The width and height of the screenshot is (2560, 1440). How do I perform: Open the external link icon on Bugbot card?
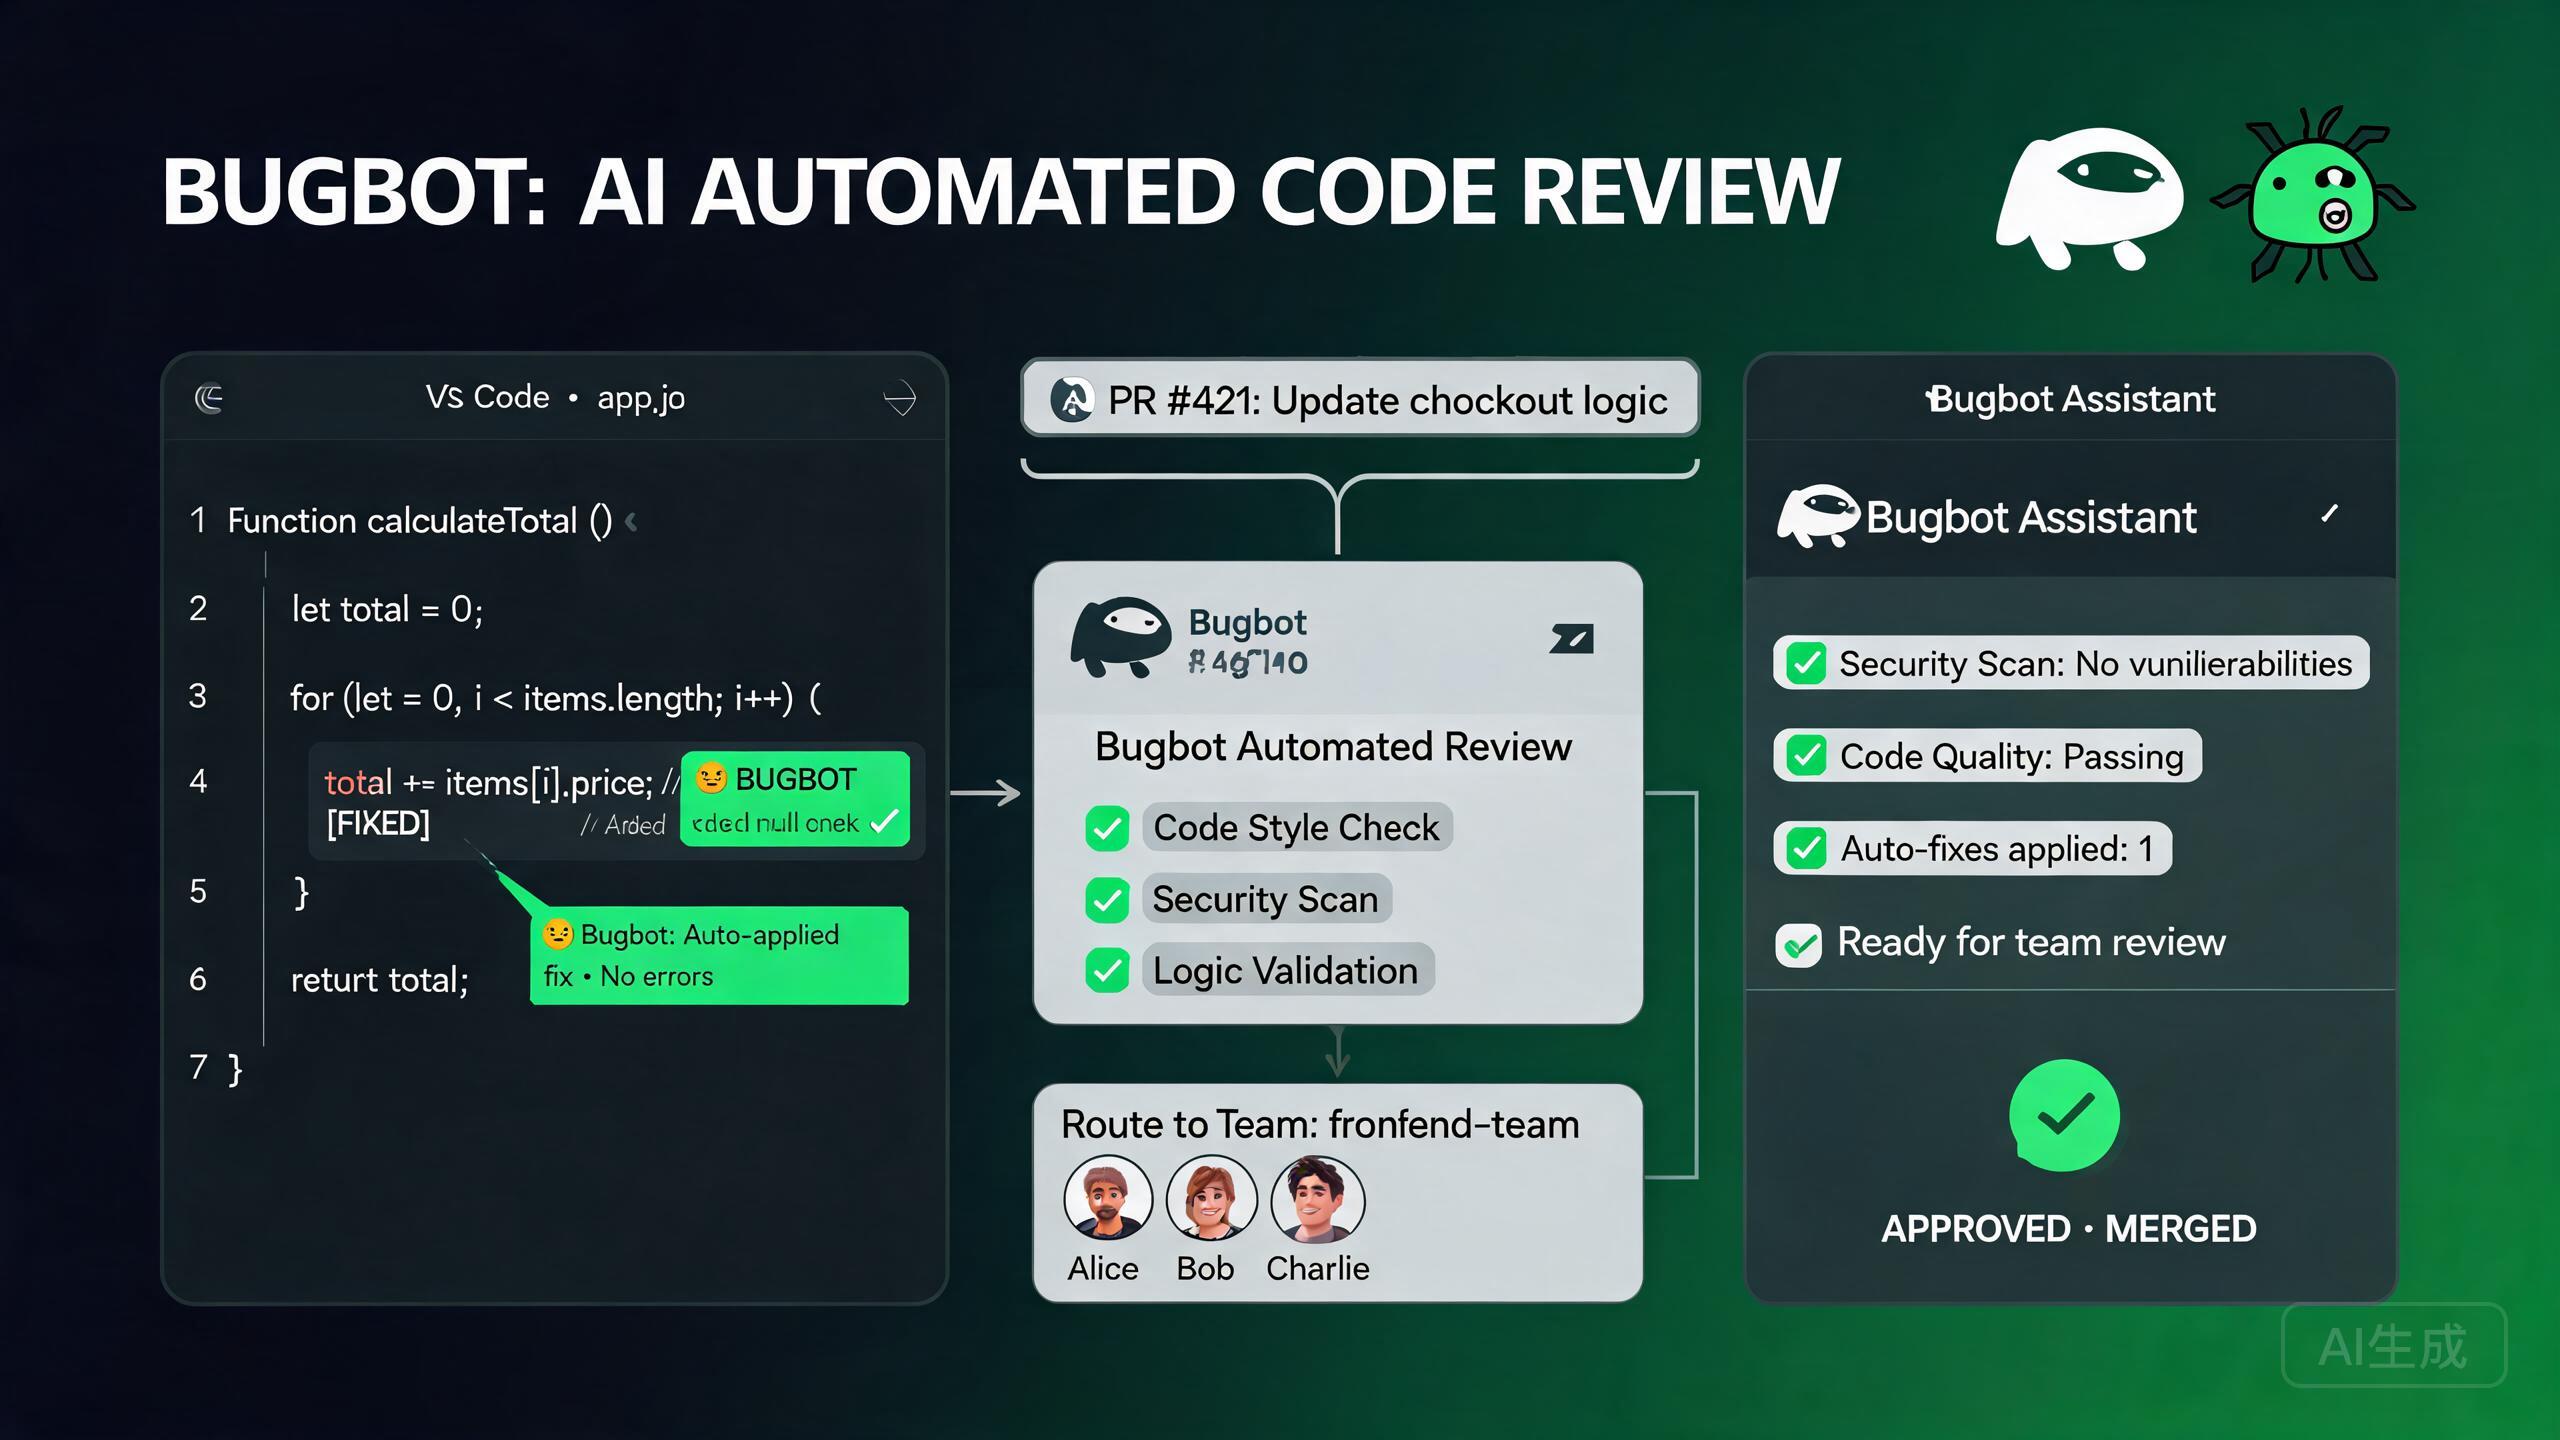1571,638
